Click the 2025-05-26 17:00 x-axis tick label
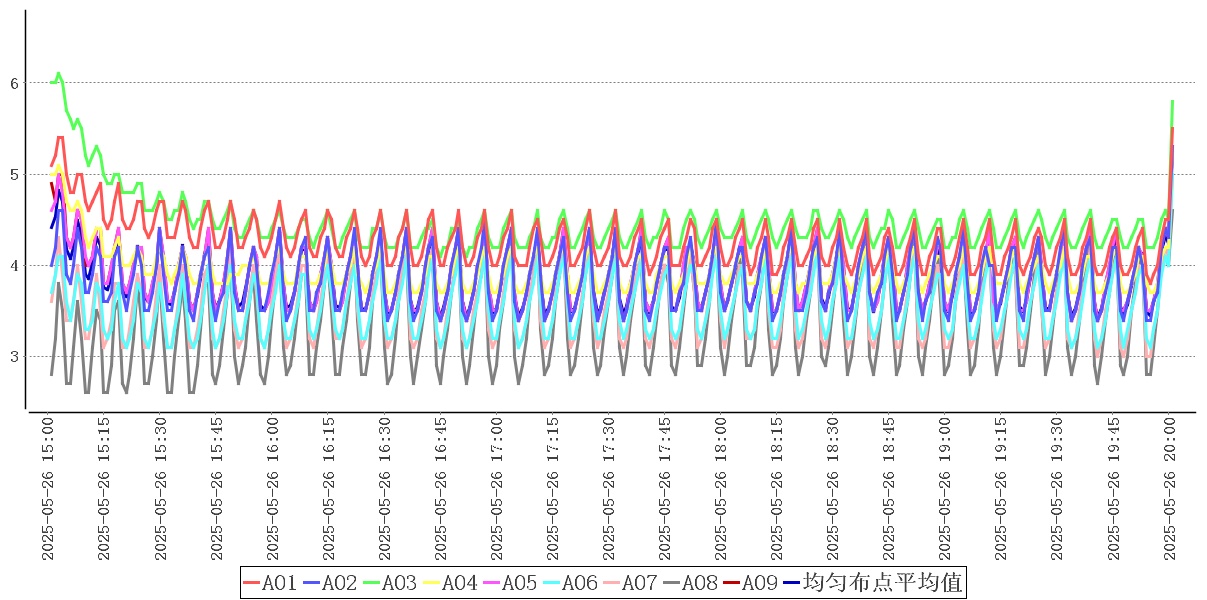Screen dimensions: 1207x600 tap(497, 490)
